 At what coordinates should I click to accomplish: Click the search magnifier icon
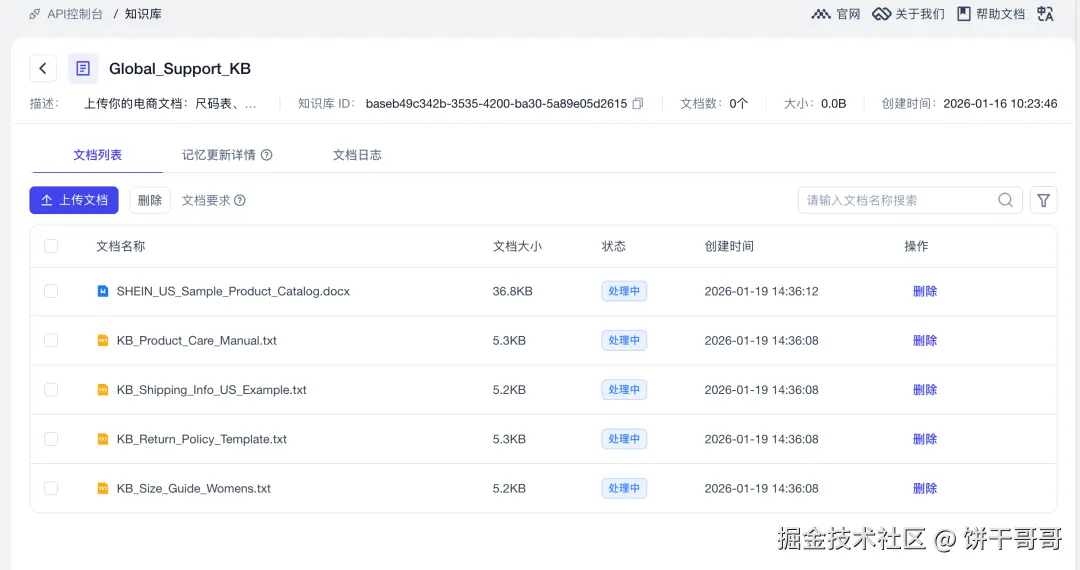[1006, 200]
